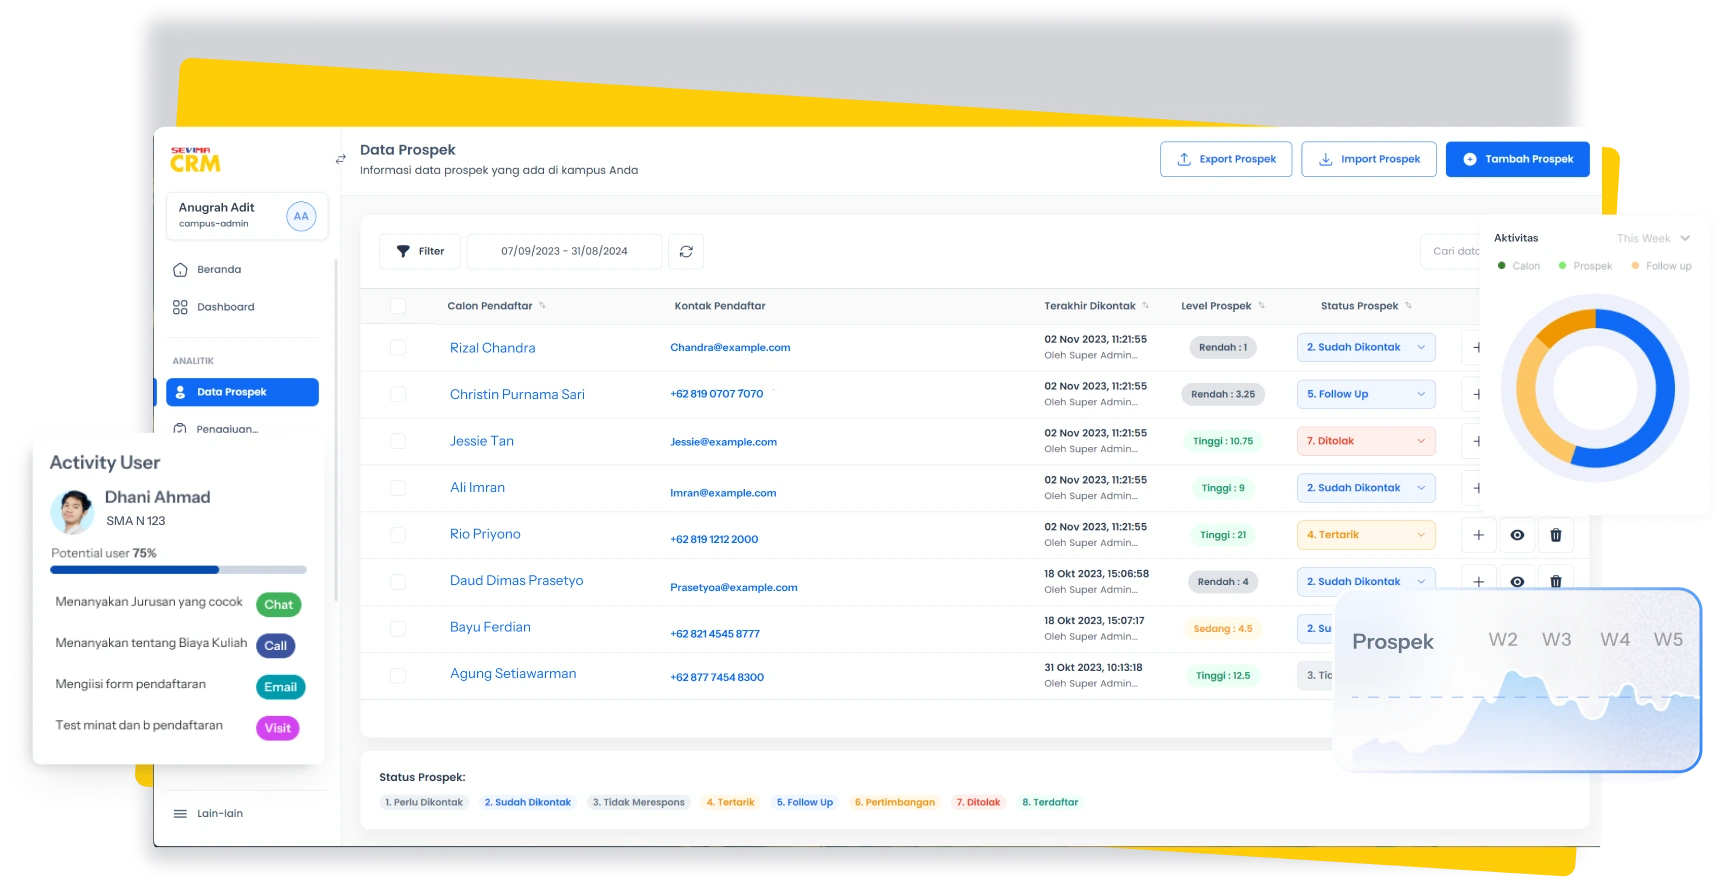Viewport: 1722px width, 881px height.
Task: Sort by the Terakhir Dikontak column
Action: click(1146, 306)
